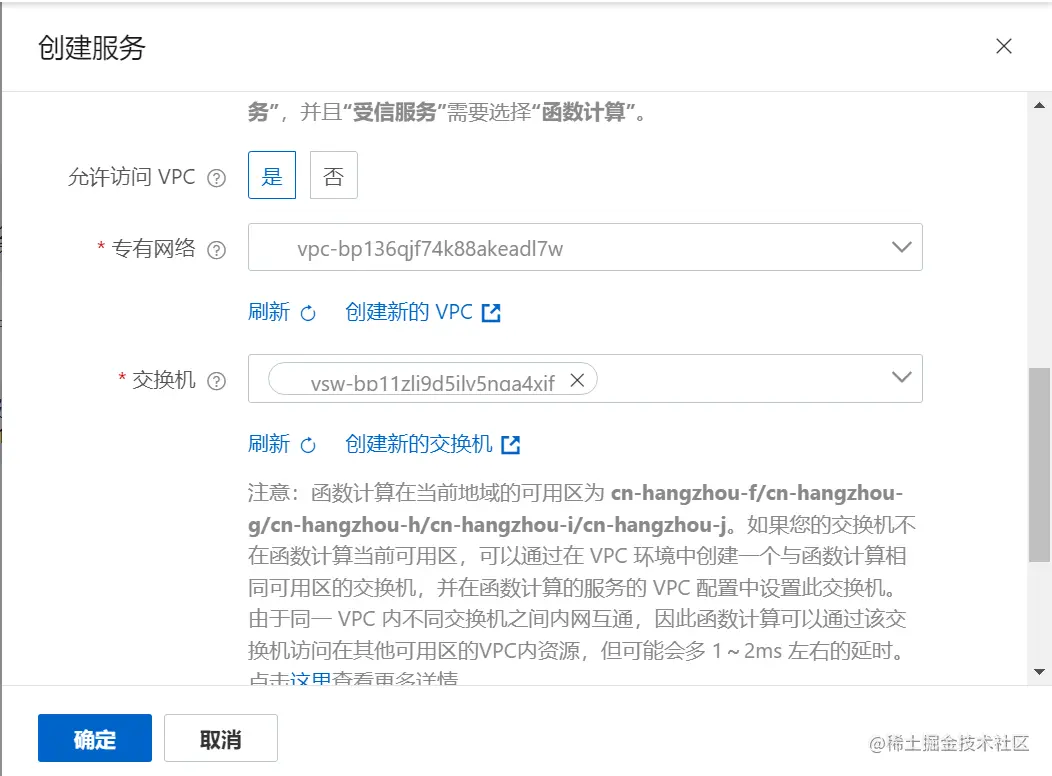The height and width of the screenshot is (776, 1052).
Task: Click the vpc-bp136qjf74k88akeadl7w value text
Action: [430, 249]
